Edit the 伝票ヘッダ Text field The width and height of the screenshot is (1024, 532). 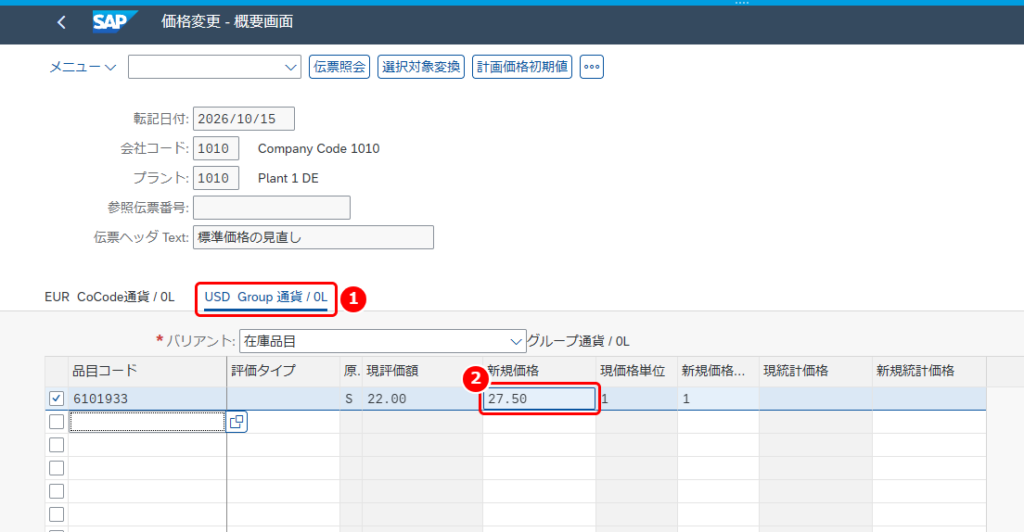[x=313, y=237]
